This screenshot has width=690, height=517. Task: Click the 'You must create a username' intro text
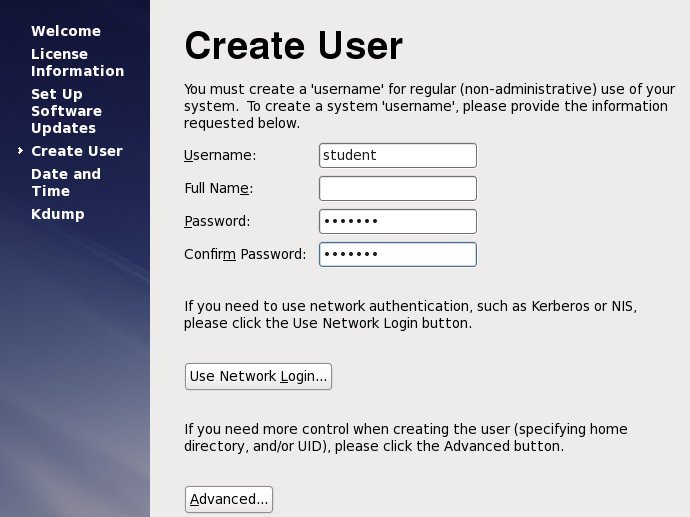429,106
